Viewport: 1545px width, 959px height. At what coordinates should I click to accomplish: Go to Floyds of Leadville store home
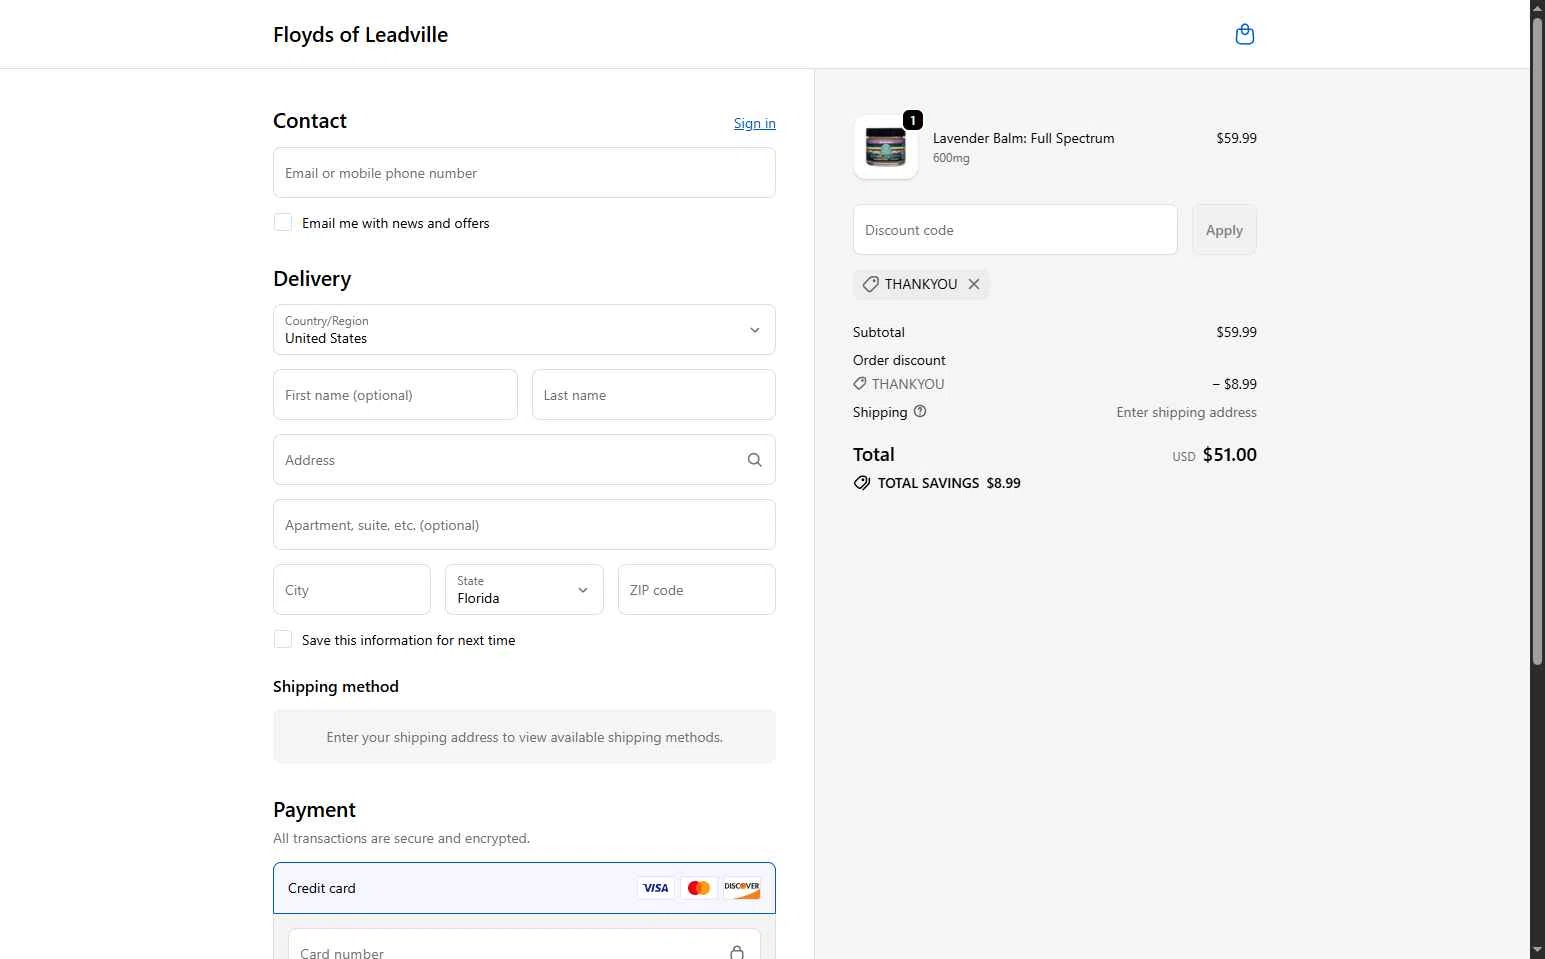tap(360, 35)
